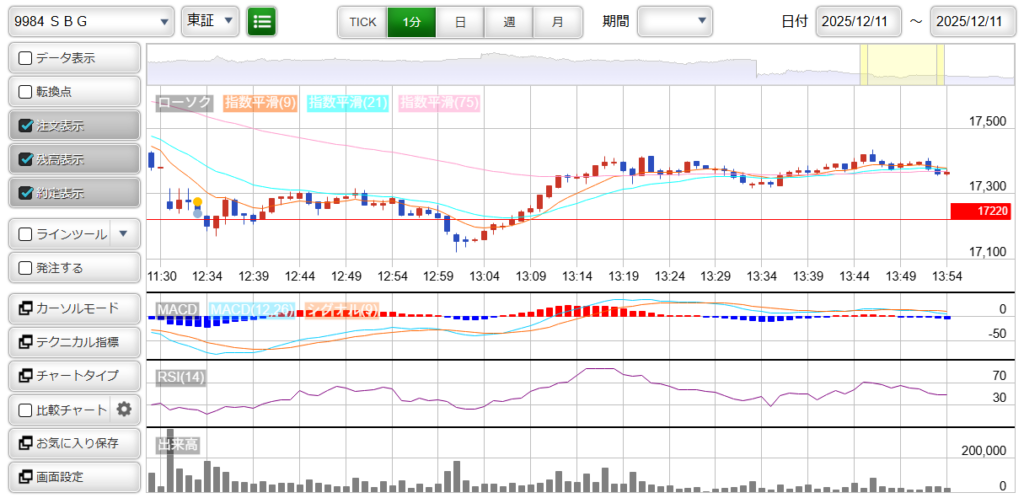This screenshot has width=1024, height=498.
Task: Select the 週 weekly interval tab
Action: (509, 21)
